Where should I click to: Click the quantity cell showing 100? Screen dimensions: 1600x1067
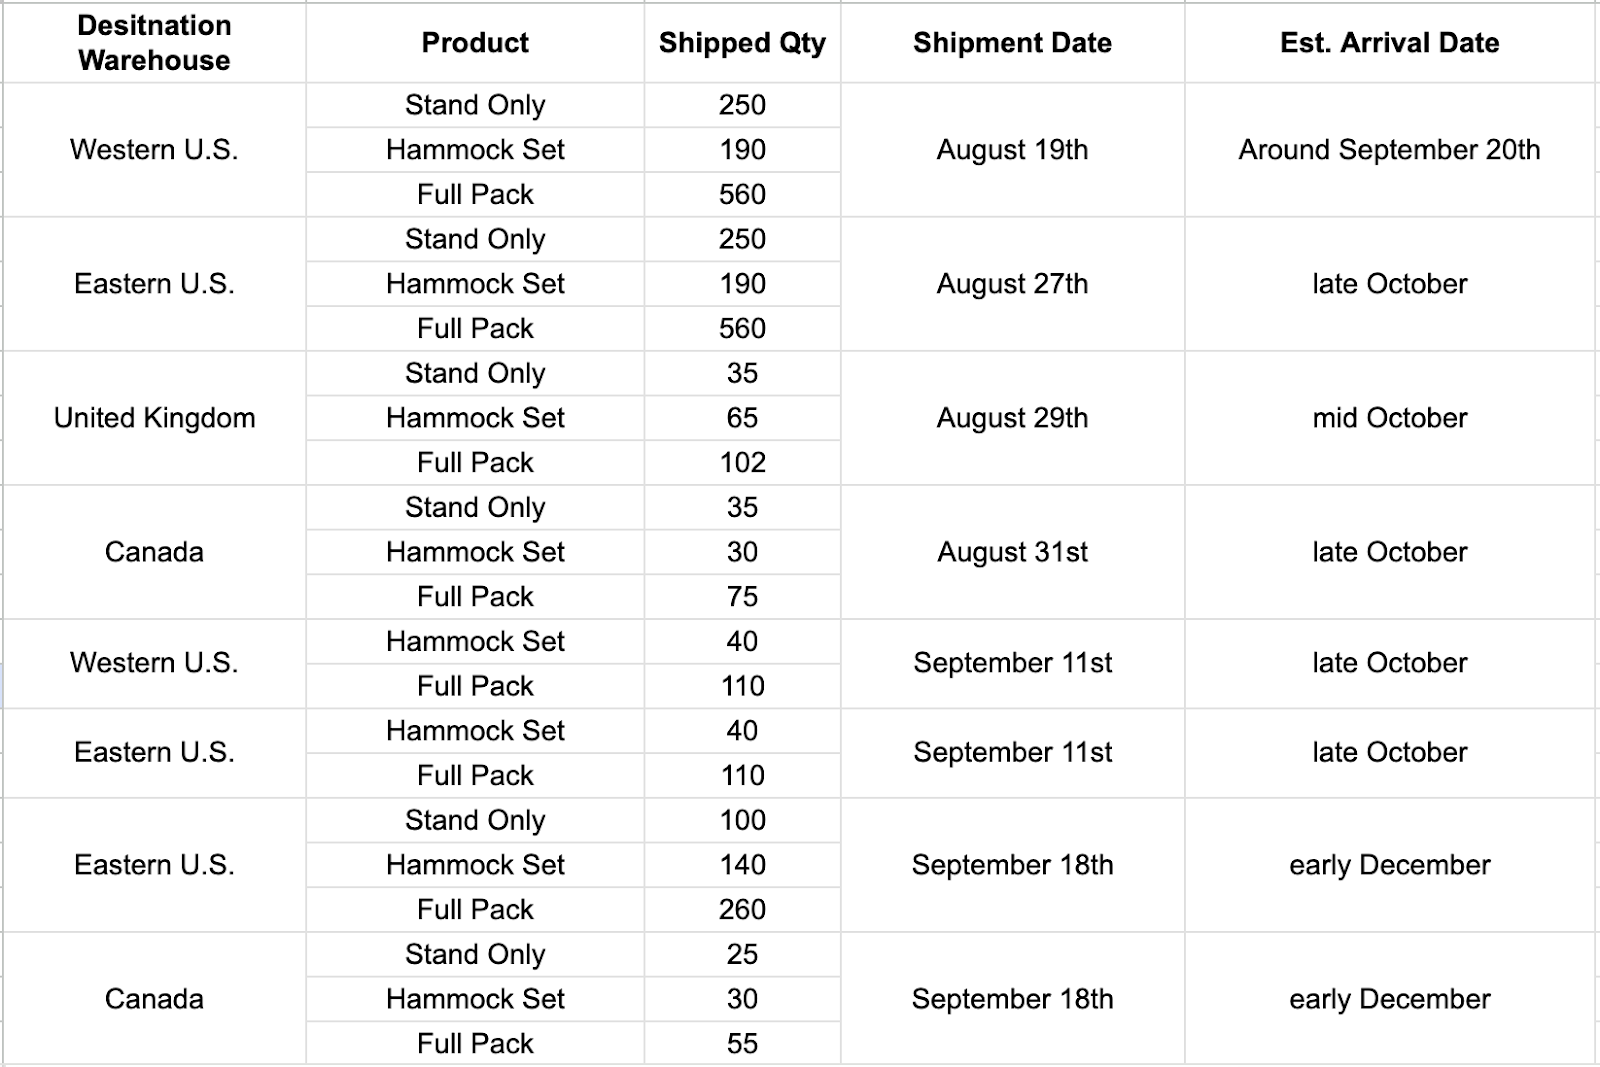coord(742,820)
